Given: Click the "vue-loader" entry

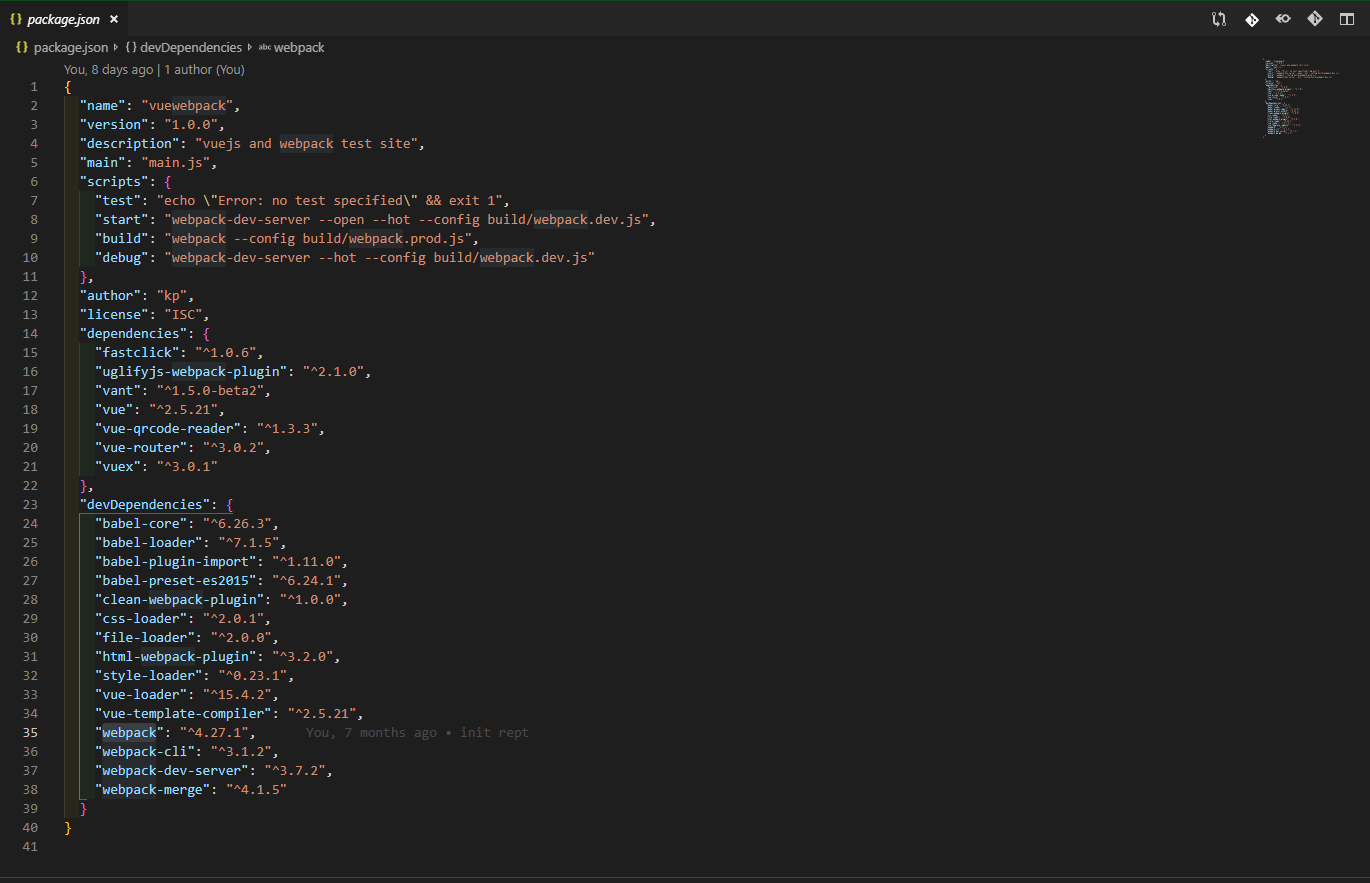Looking at the screenshot, I should coord(141,695).
